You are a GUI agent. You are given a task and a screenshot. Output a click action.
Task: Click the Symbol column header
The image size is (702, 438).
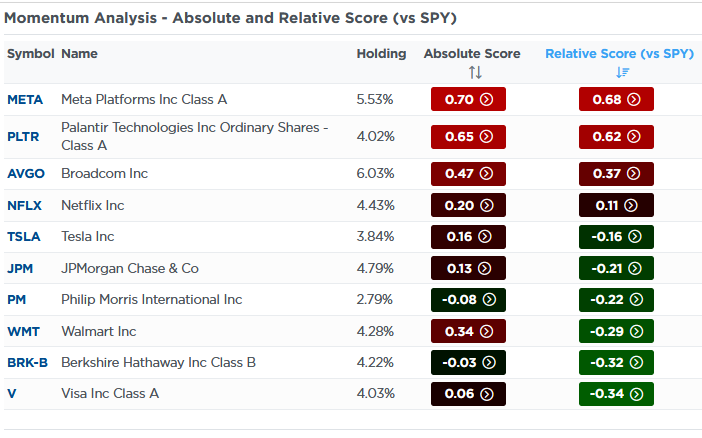pos(30,53)
